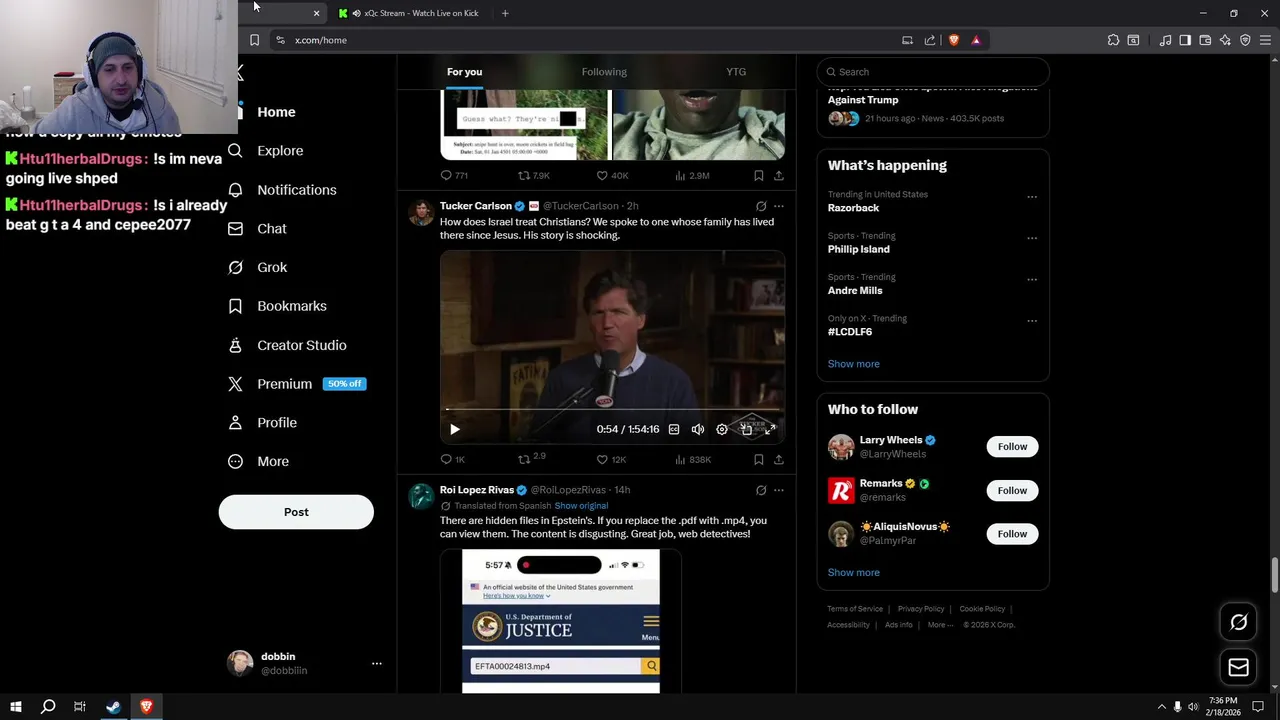View analytics 838K on Tucker post
Screen dimensions: 1280x720
[693, 460]
